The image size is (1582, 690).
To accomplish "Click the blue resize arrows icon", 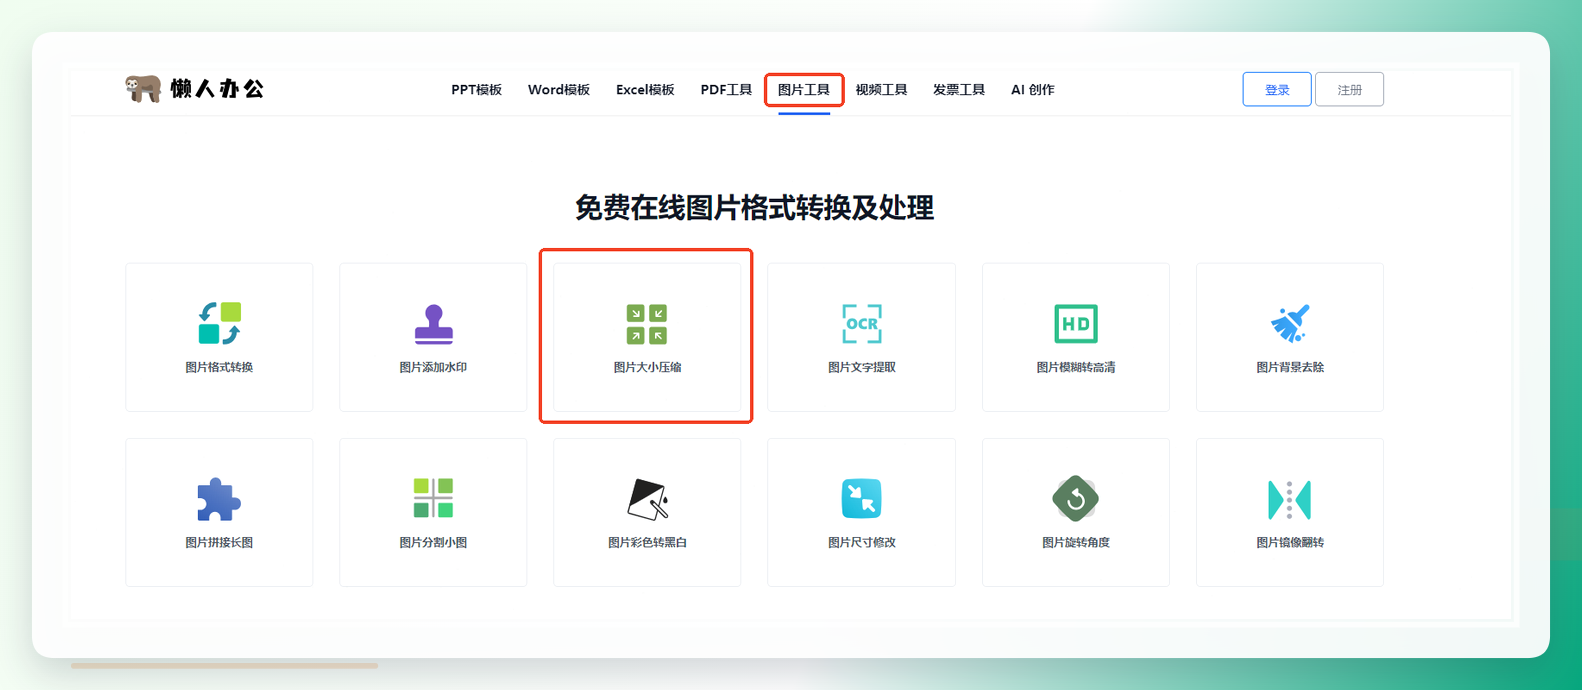I will pyautogui.click(x=862, y=499).
